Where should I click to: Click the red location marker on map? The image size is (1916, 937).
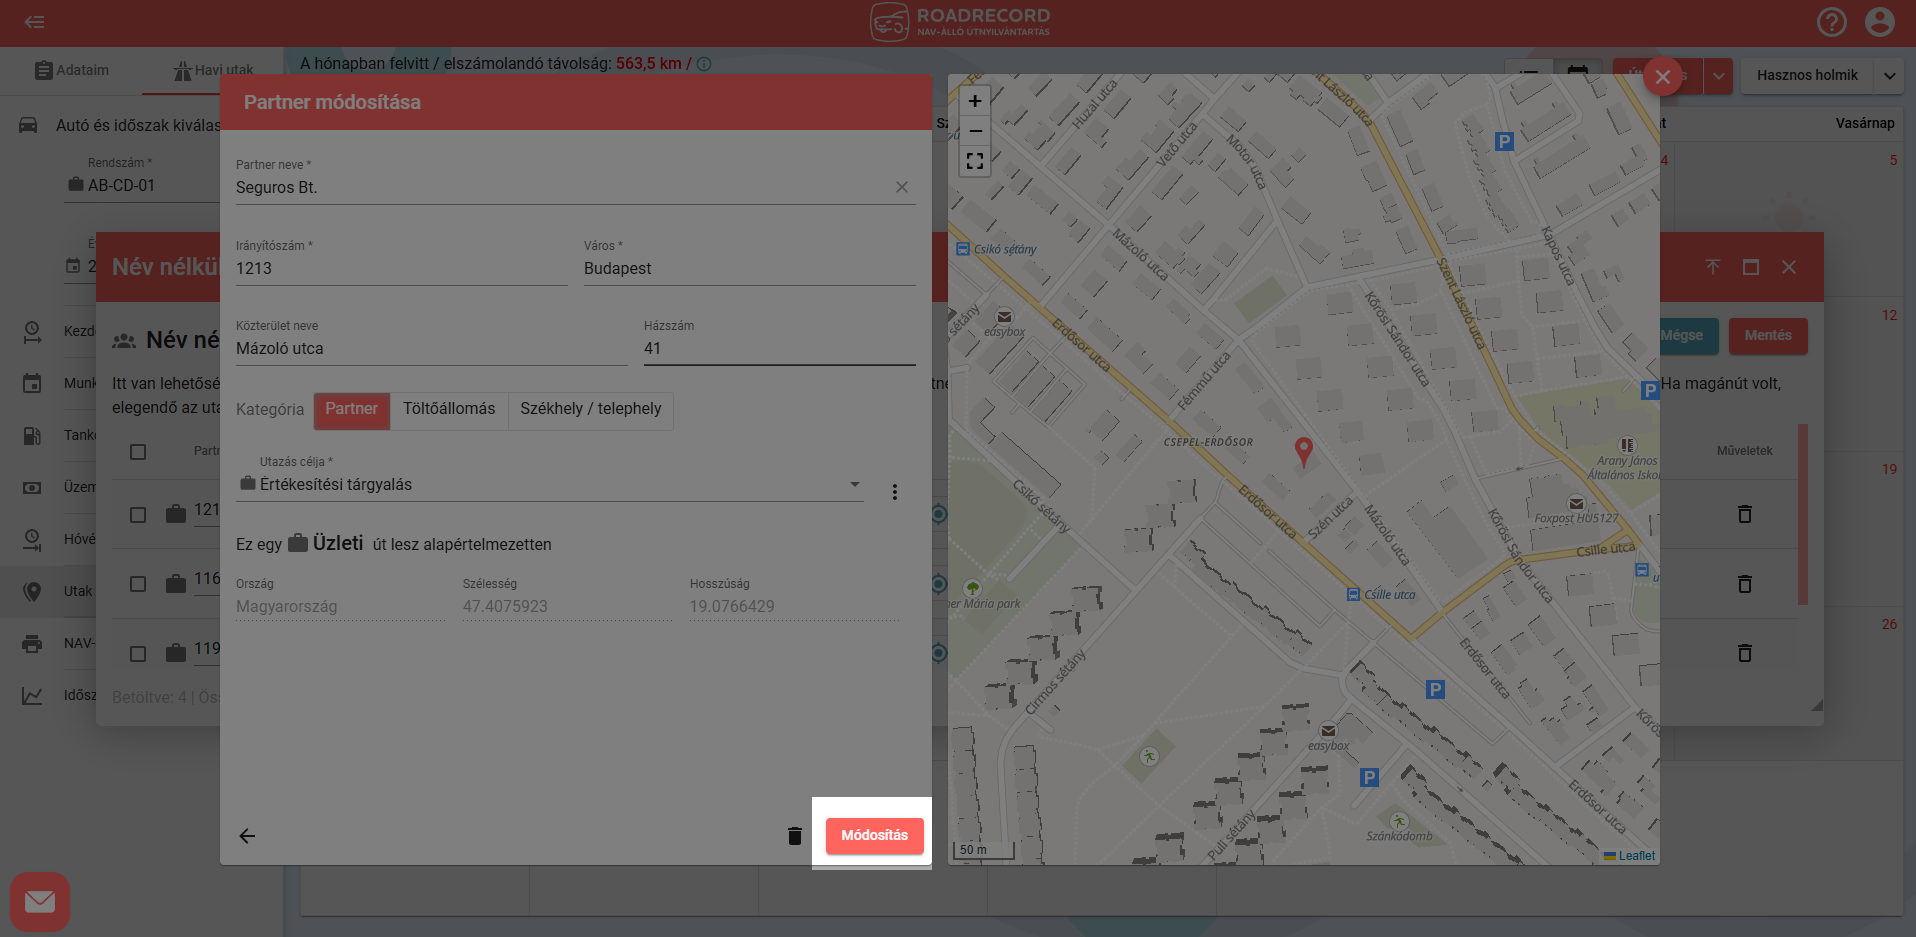1303,451
